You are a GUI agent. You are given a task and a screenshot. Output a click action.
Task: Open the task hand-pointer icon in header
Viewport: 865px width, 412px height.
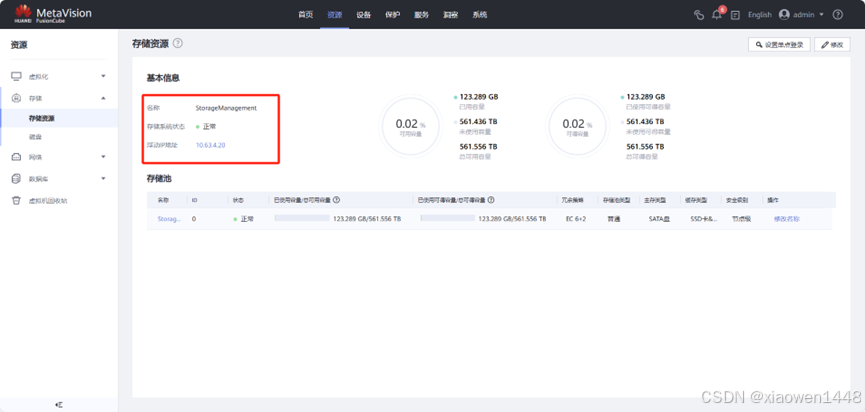(699, 15)
